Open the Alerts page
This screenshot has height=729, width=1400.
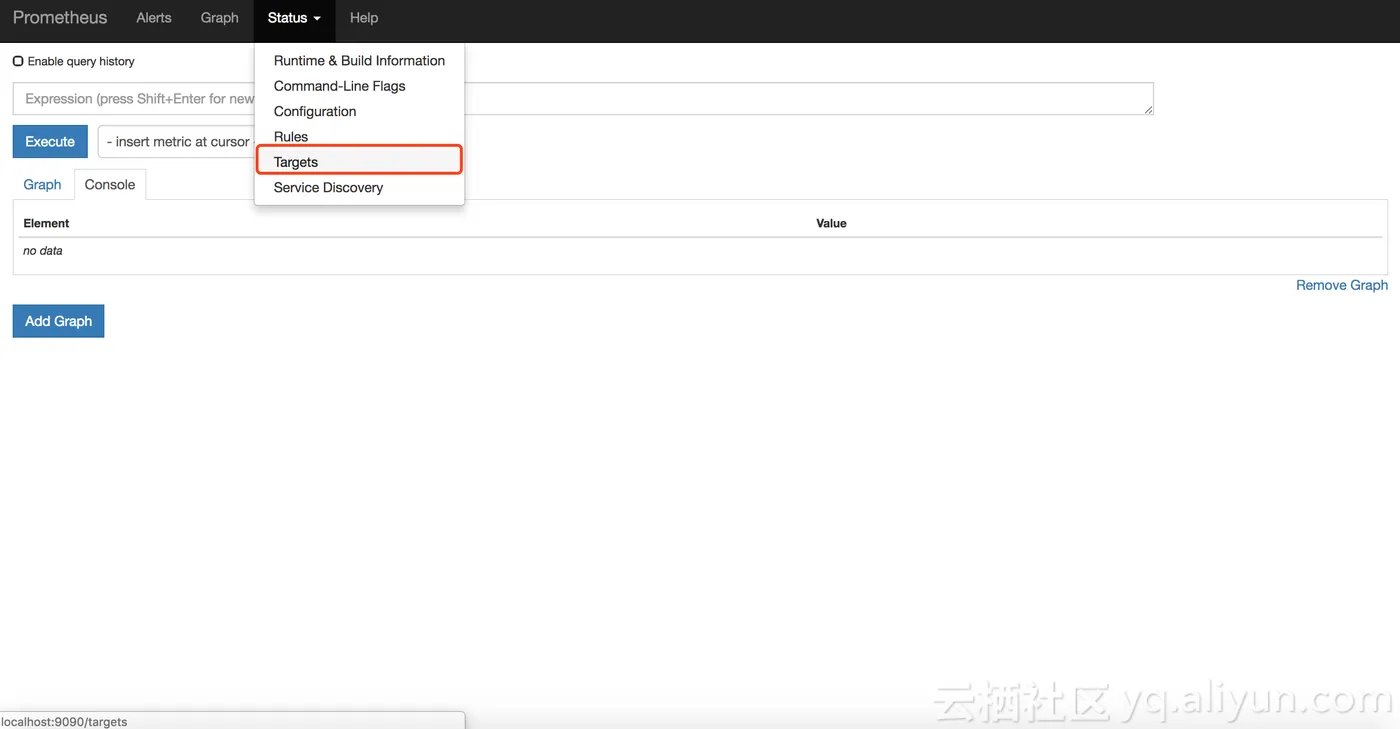point(154,18)
